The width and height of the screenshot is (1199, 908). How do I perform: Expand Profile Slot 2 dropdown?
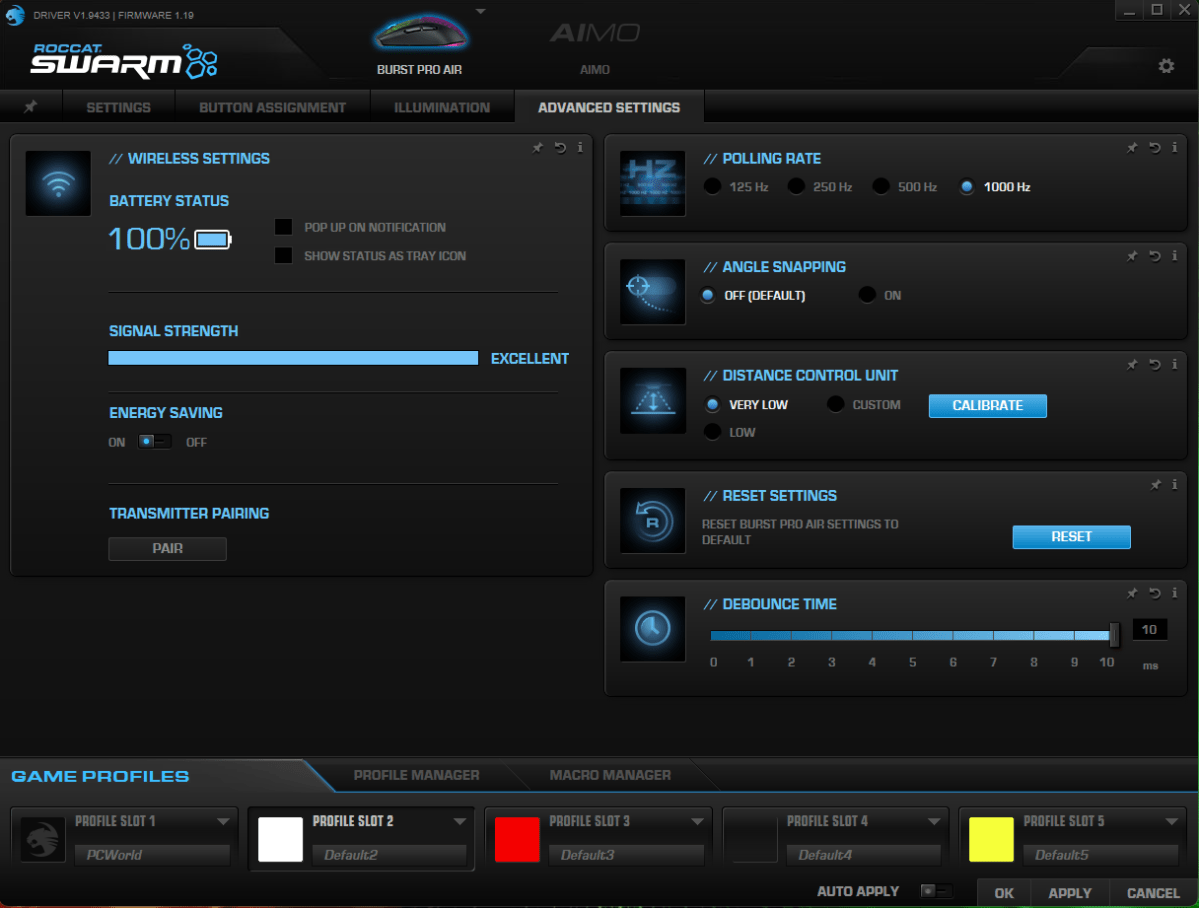pos(460,822)
